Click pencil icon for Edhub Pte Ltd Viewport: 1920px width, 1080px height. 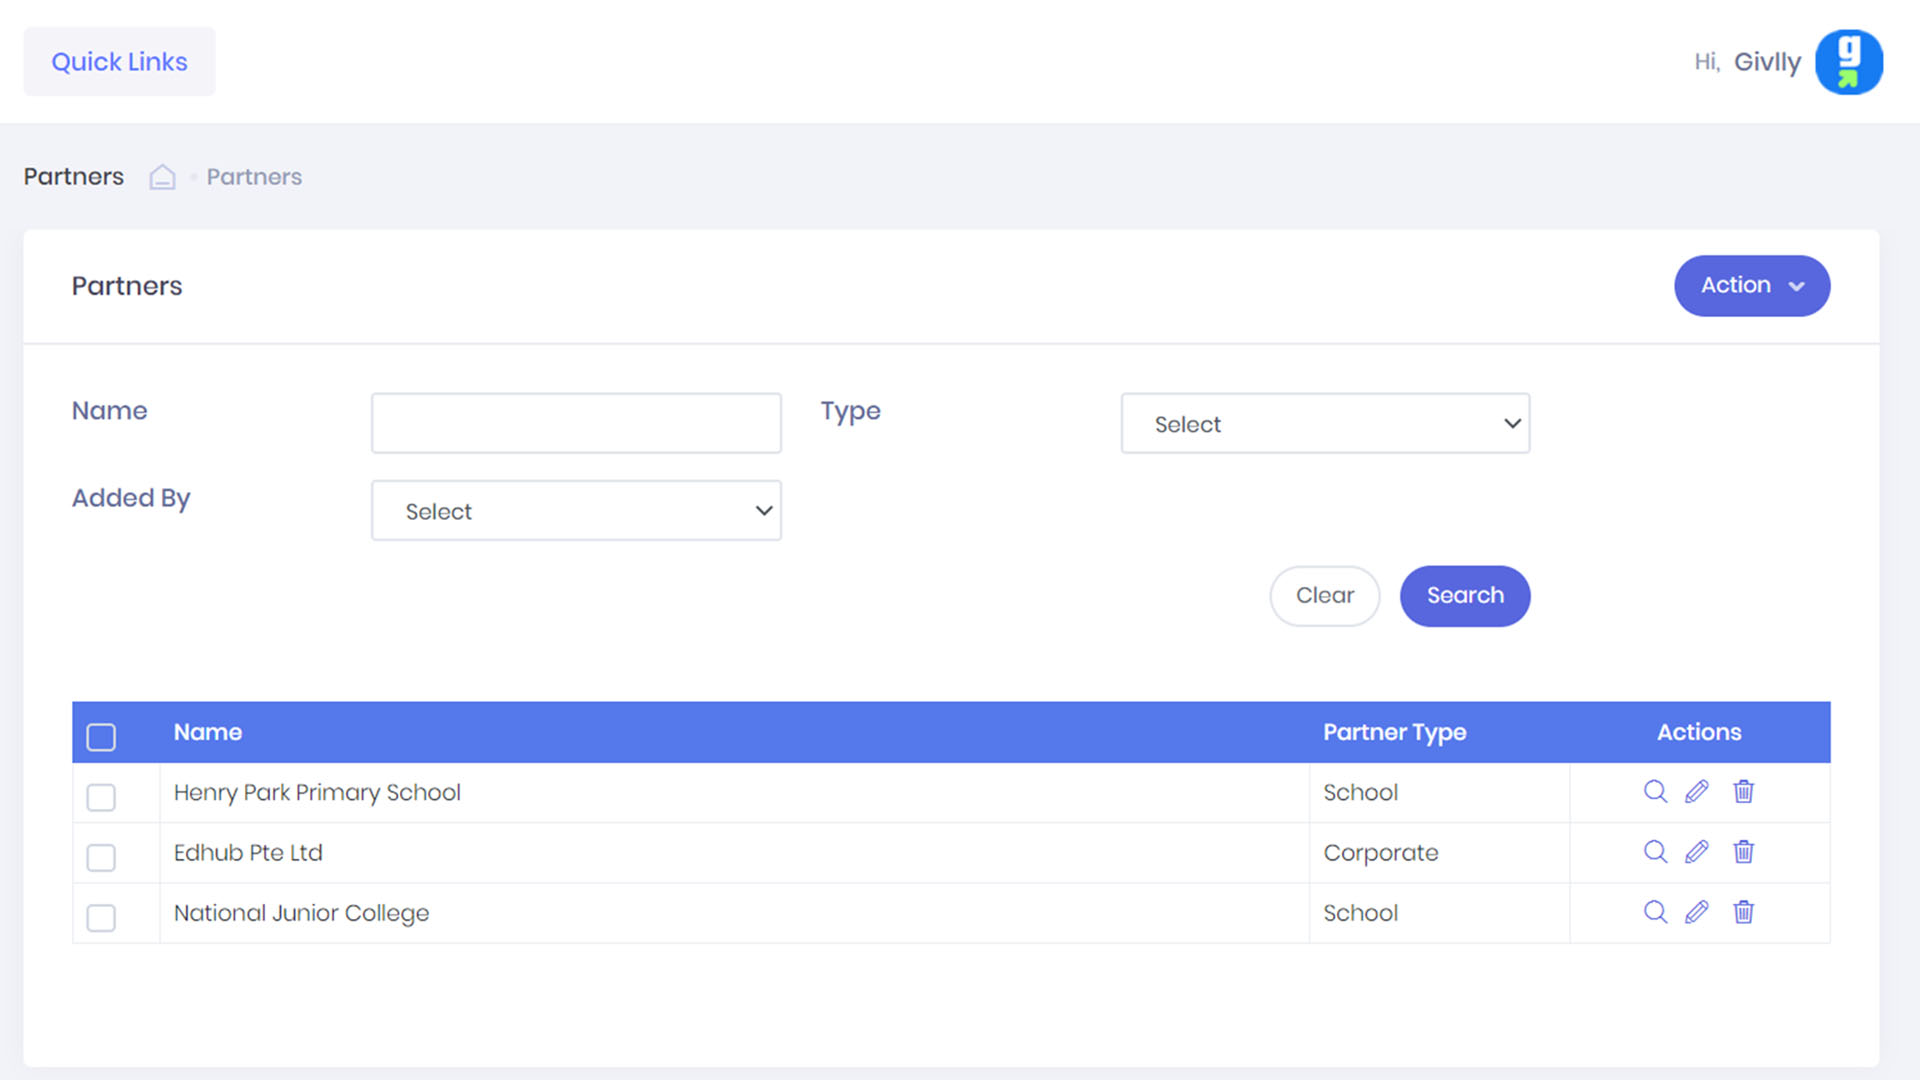pos(1697,852)
